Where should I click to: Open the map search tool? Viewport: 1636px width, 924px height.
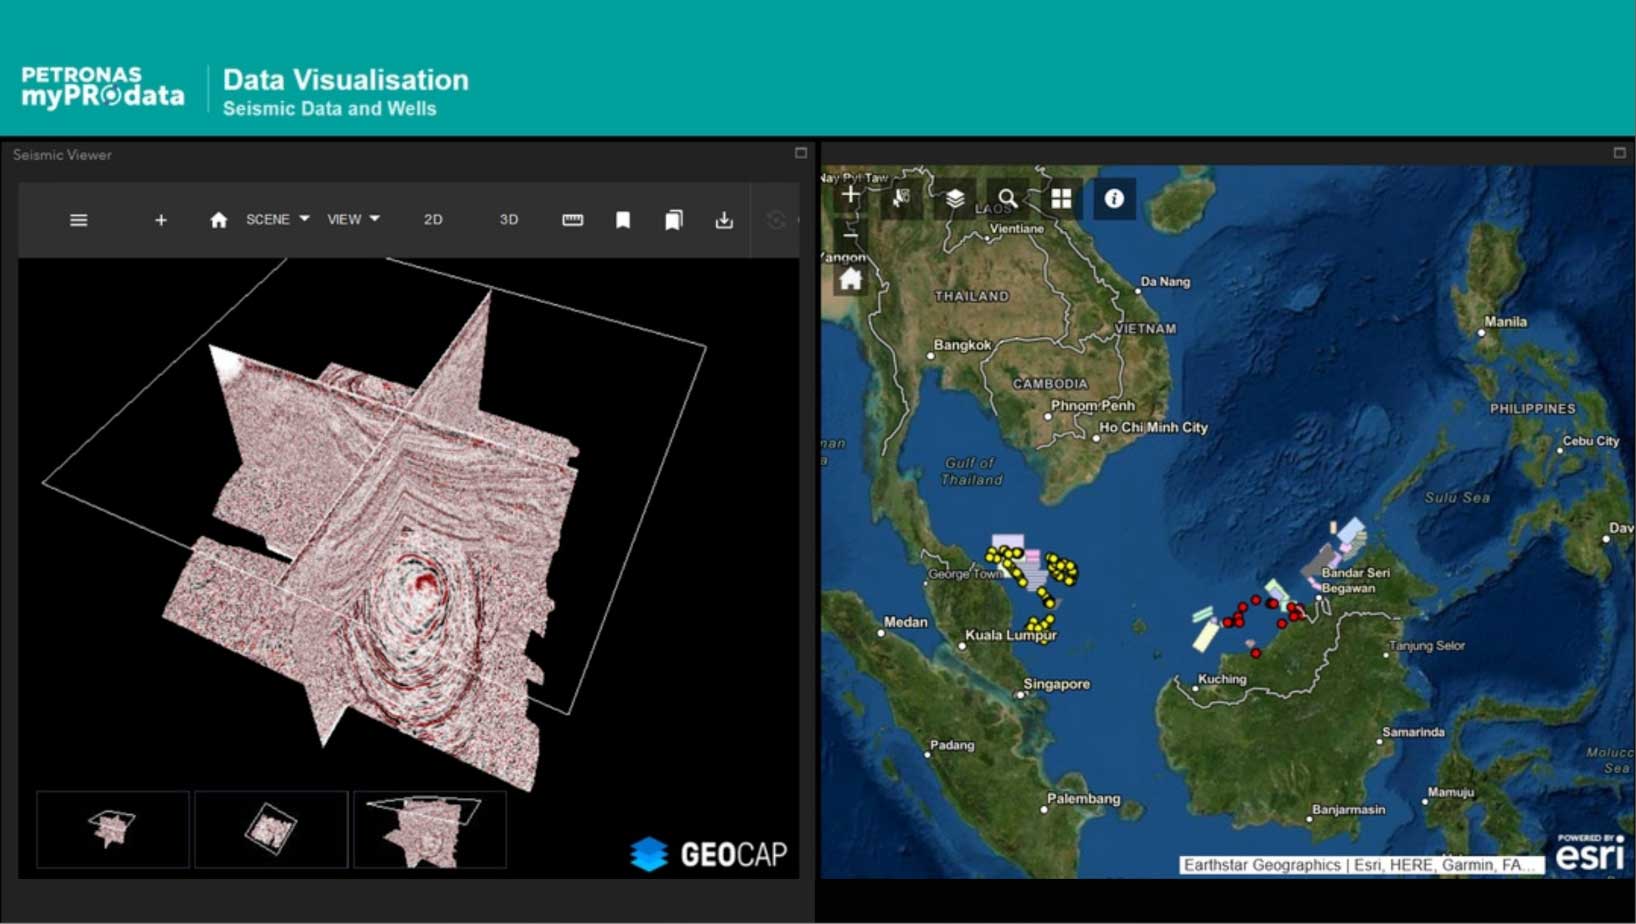(1008, 198)
